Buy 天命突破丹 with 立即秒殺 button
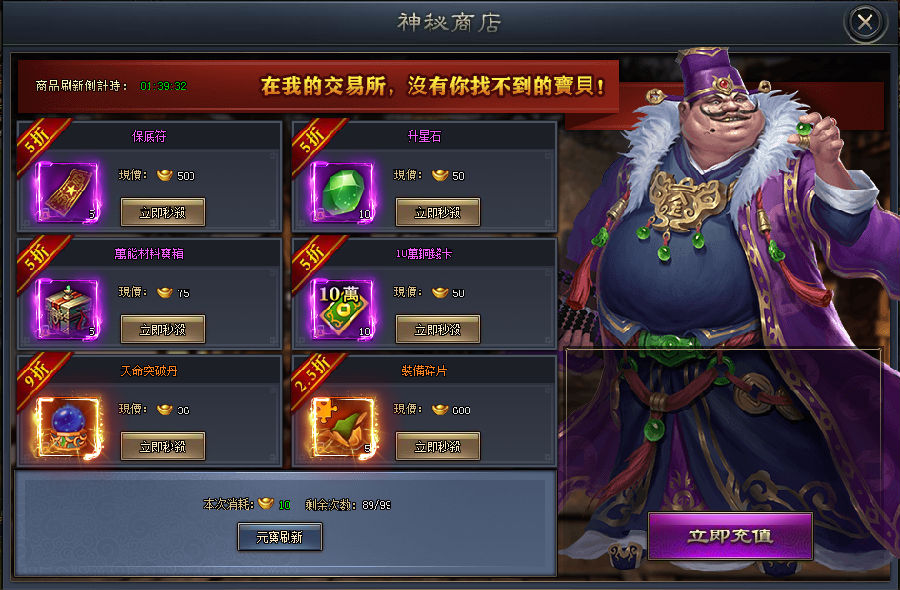Screen dimensions: 900x590 [163, 447]
